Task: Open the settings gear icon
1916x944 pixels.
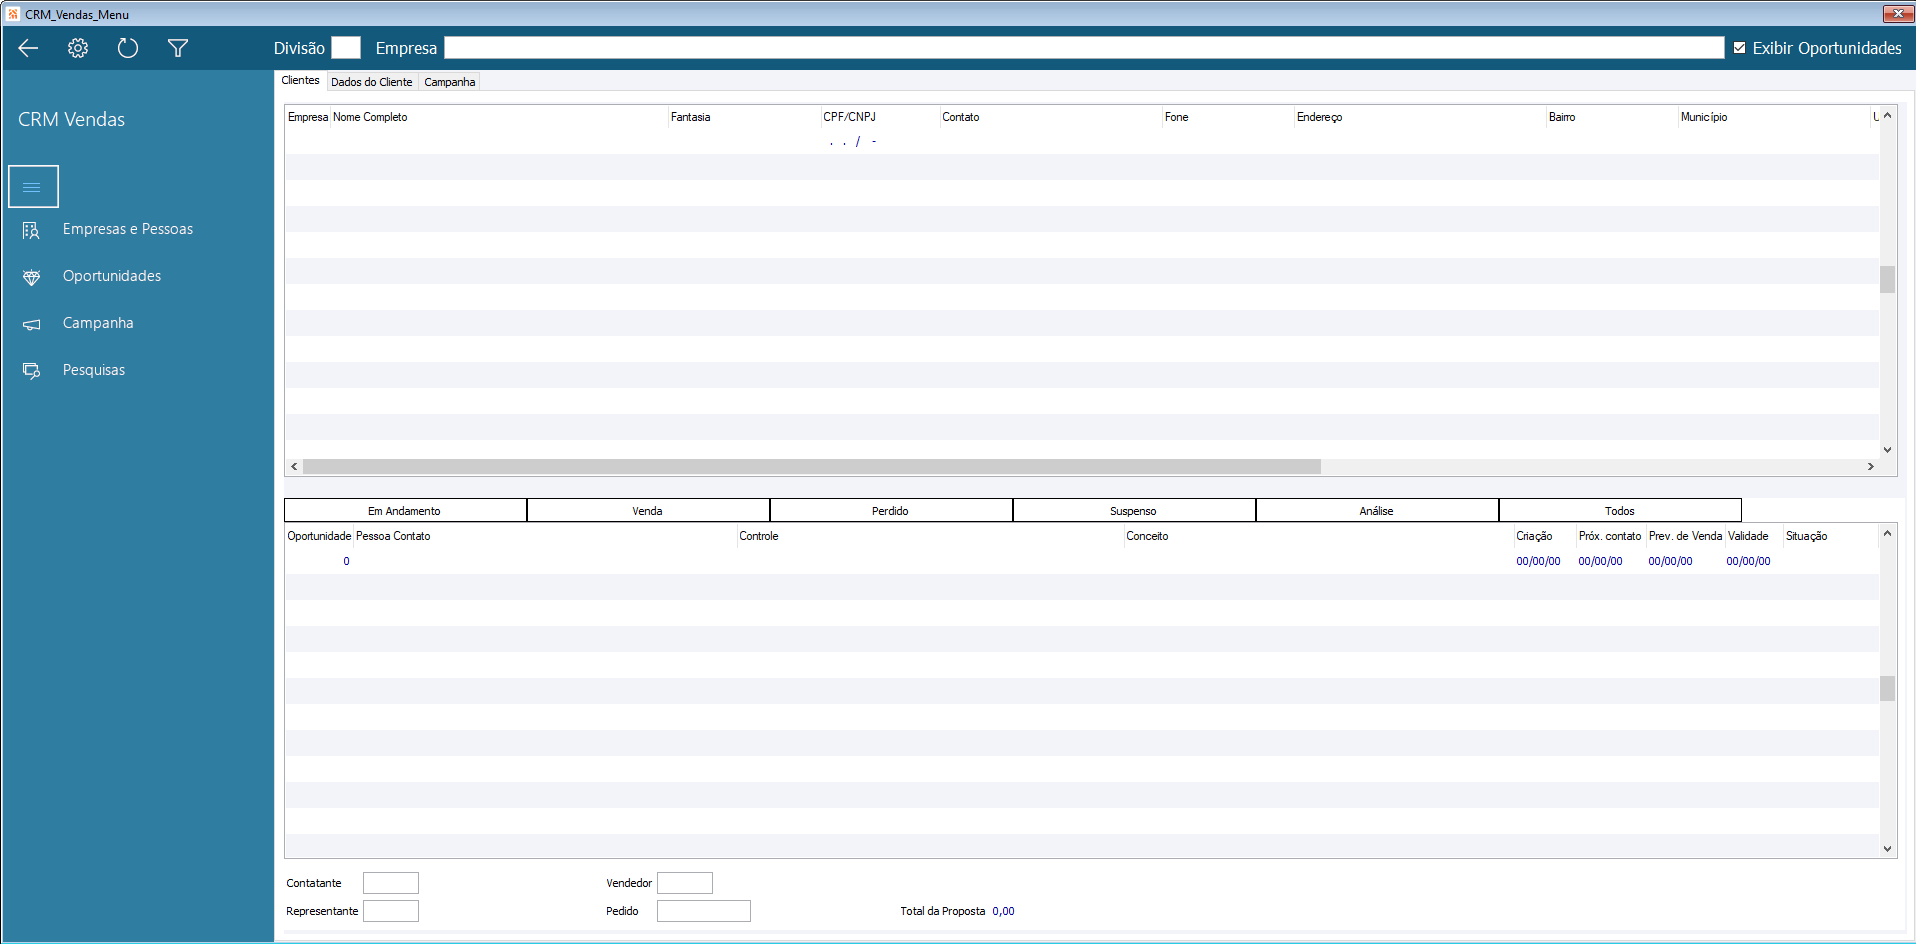Action: (x=78, y=48)
